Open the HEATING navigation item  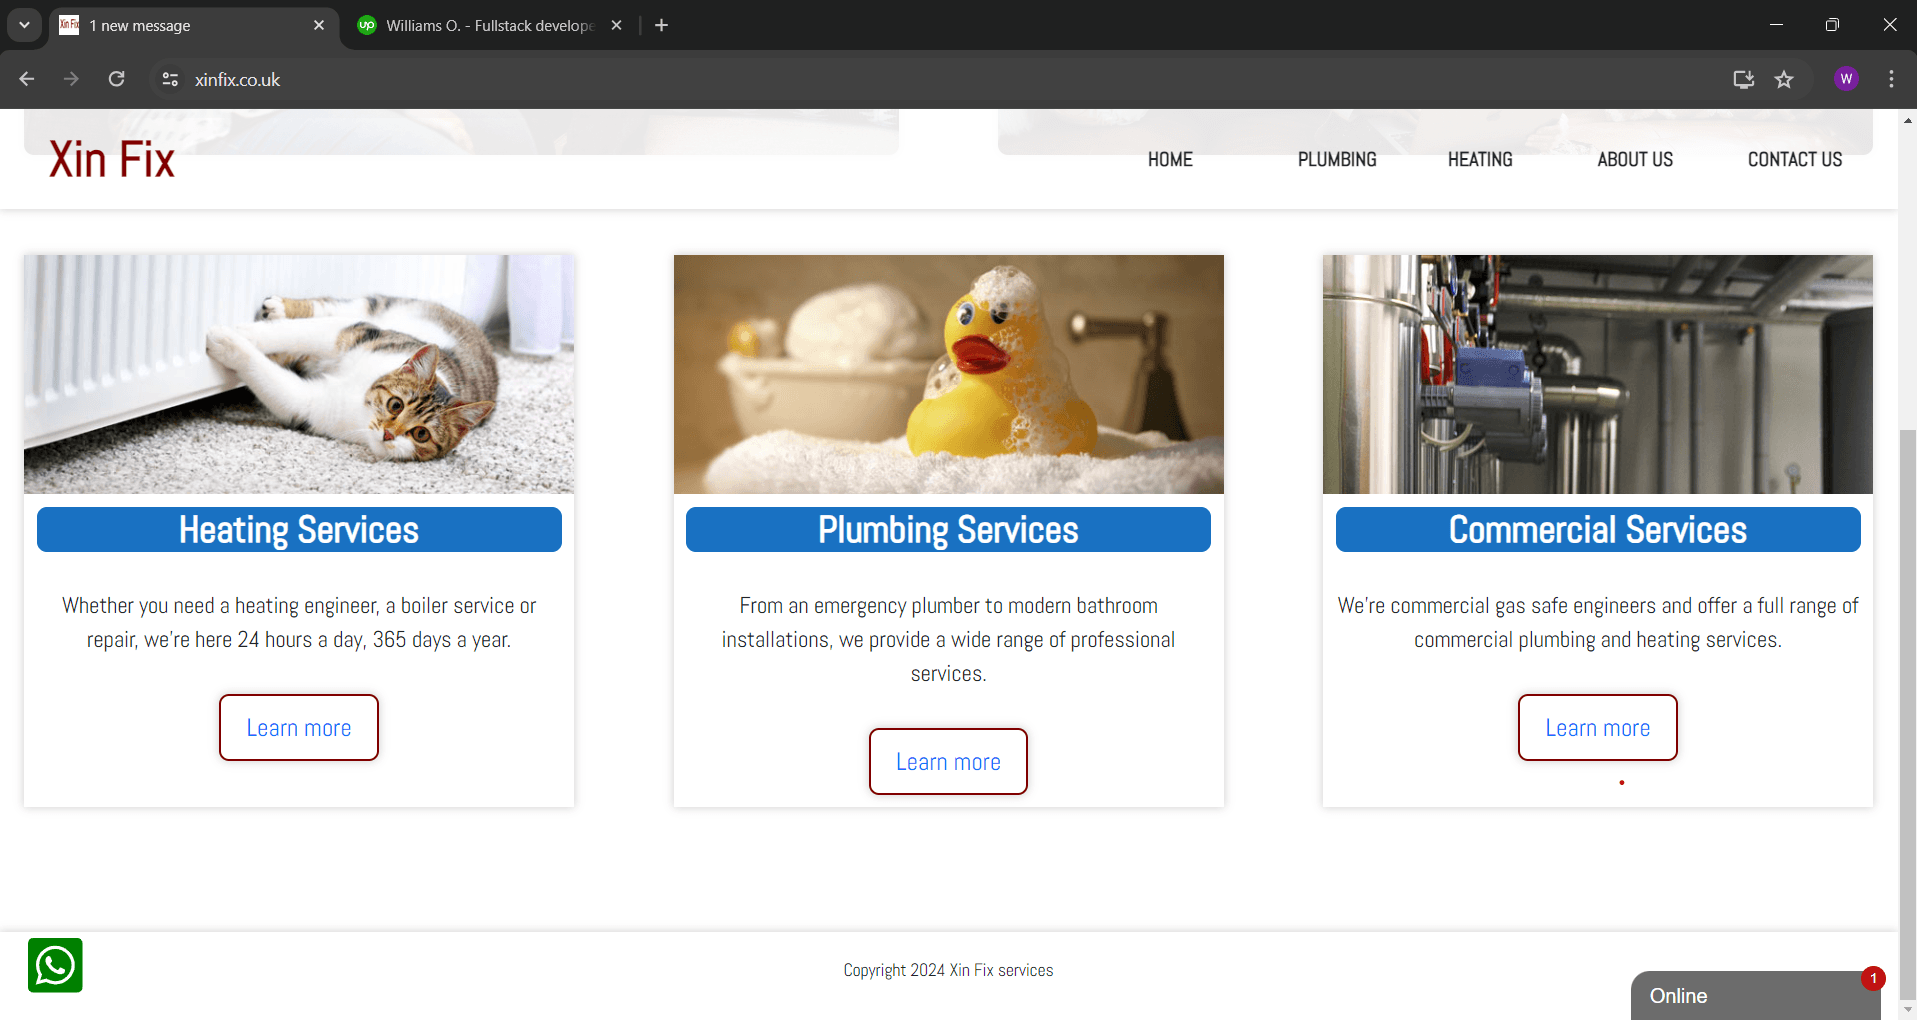tap(1480, 160)
